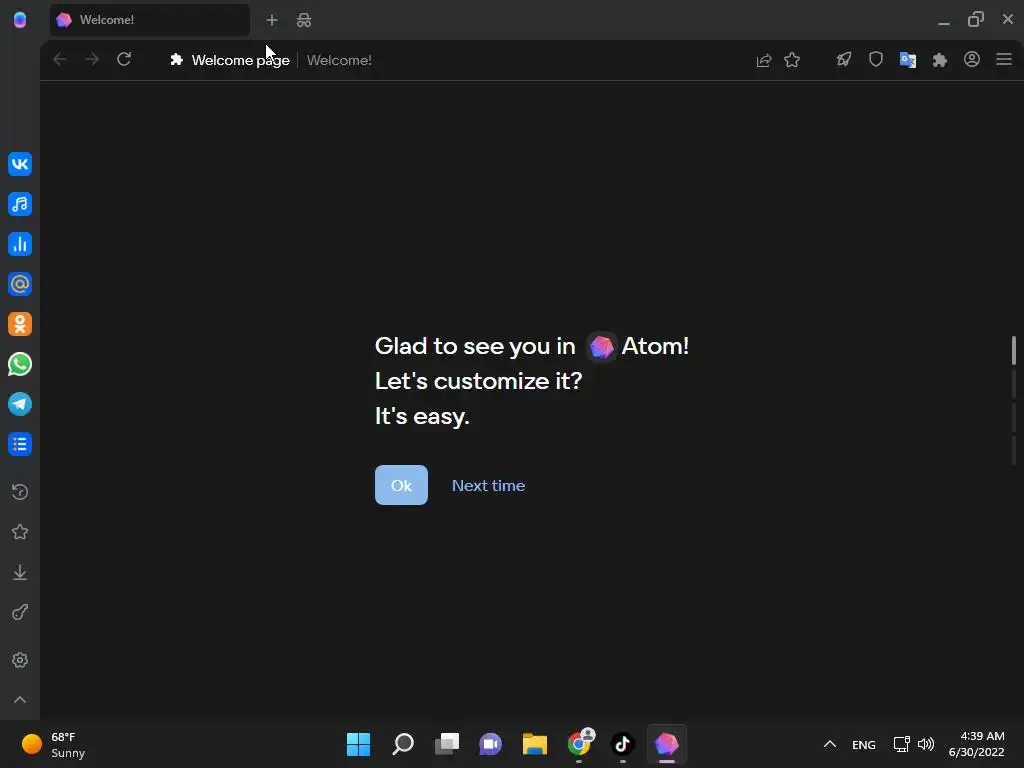Reload the current page
Screen dimensions: 1024x768
[x=124, y=59]
